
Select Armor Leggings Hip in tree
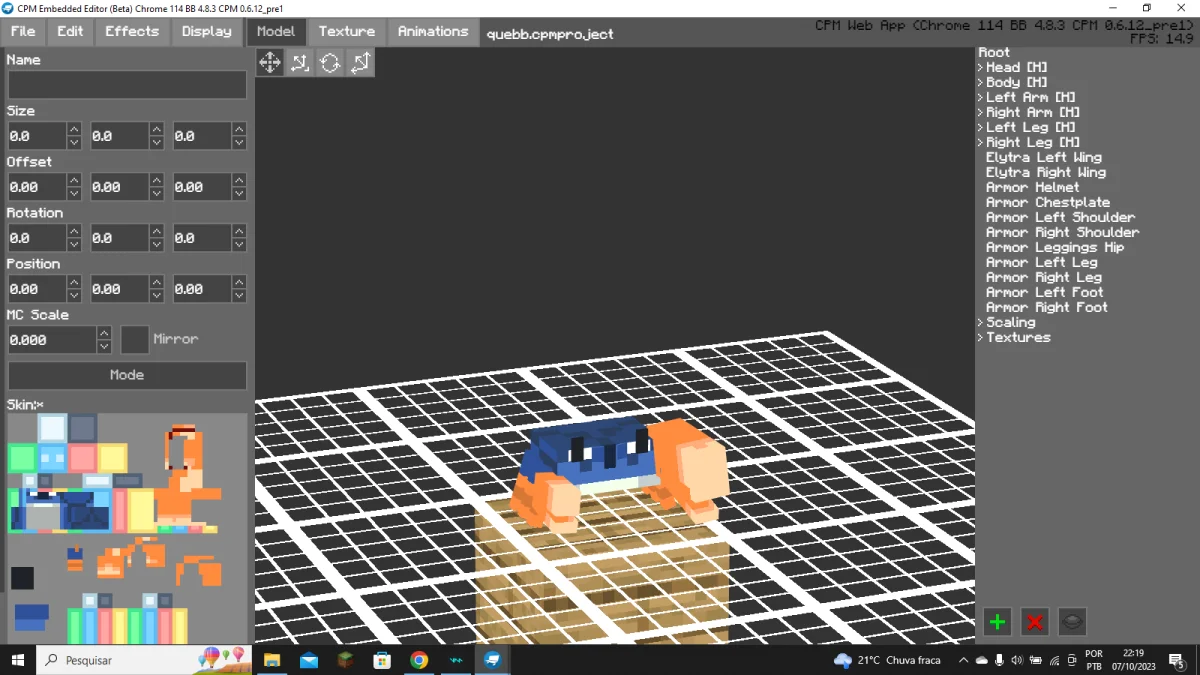click(x=1055, y=247)
